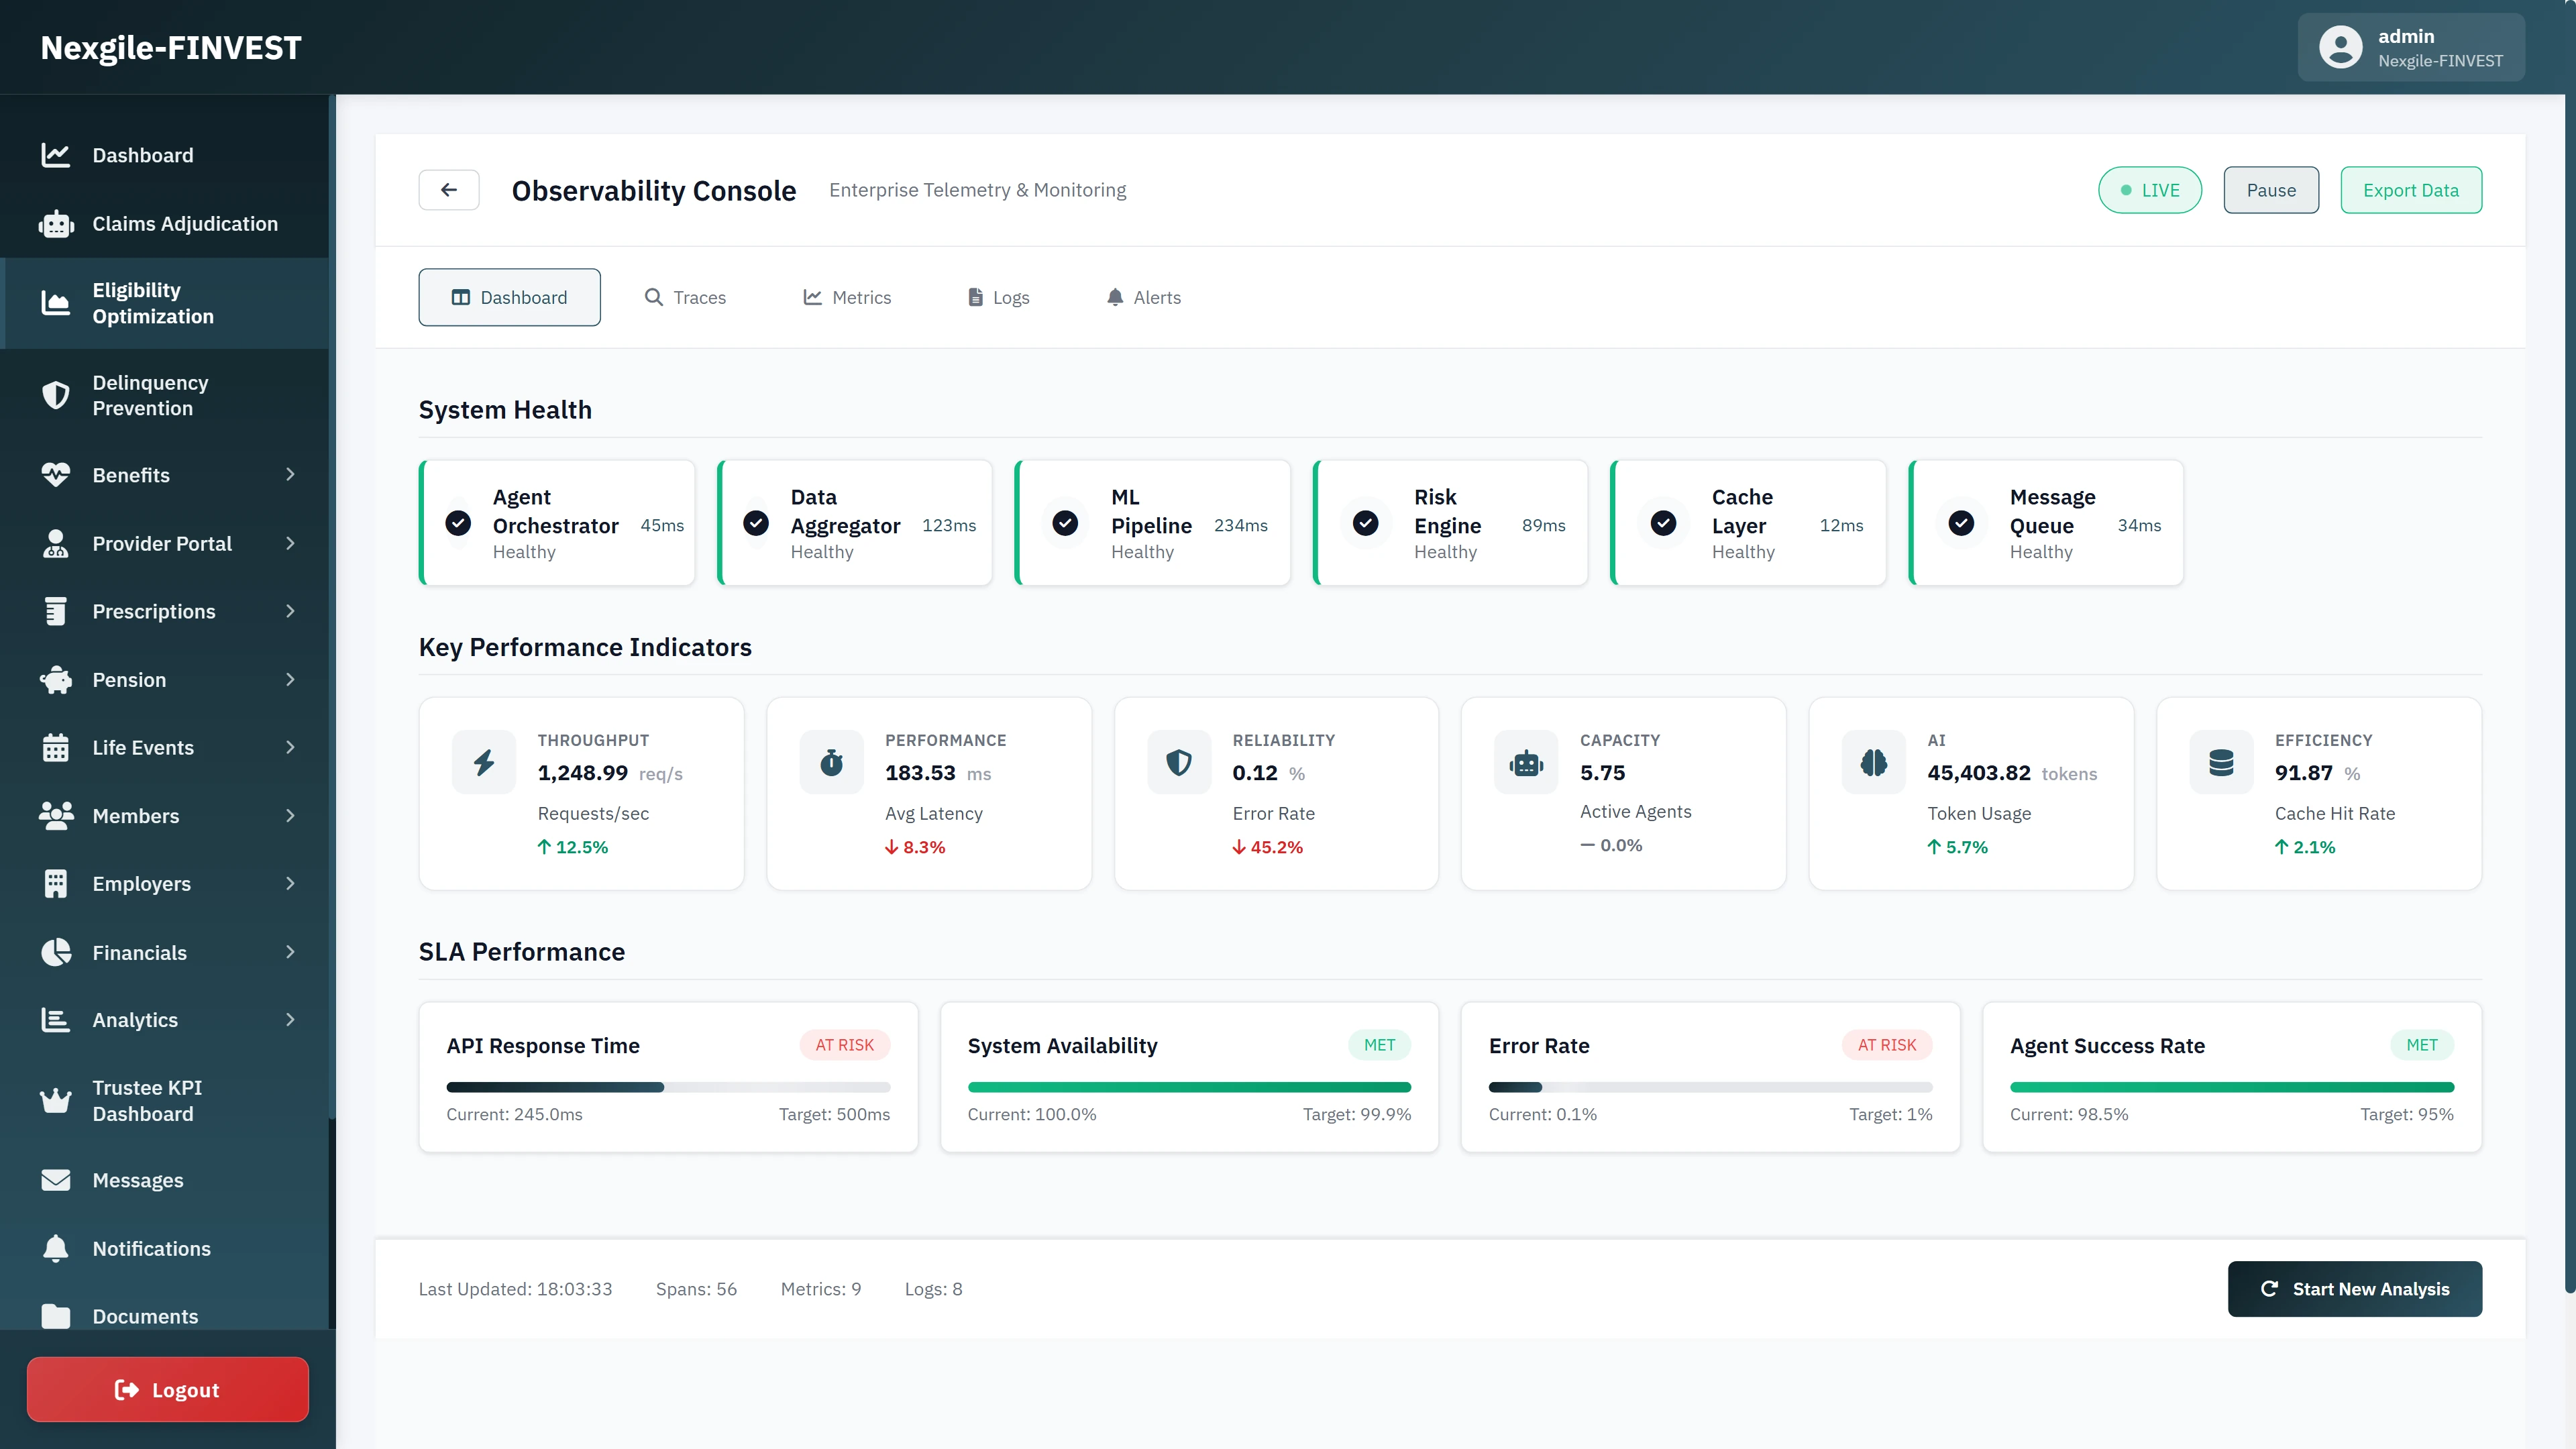Screen dimensions: 2576x1449
Task: Click the back arrow next to Observability Console
Action: click(x=448, y=189)
